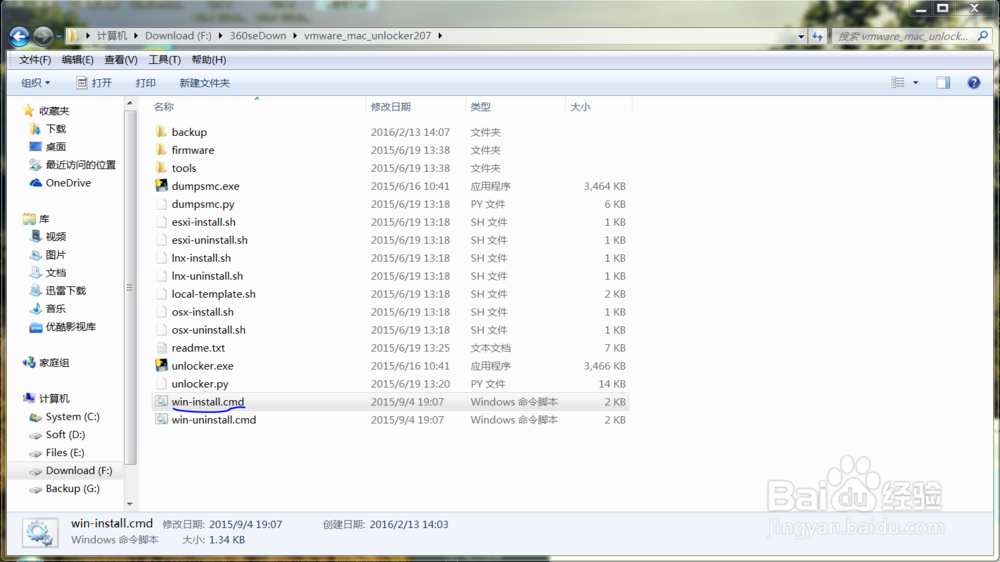The width and height of the screenshot is (1000, 562).
Task: Click the 打印 toolbar button
Action: pyautogui.click(x=145, y=82)
